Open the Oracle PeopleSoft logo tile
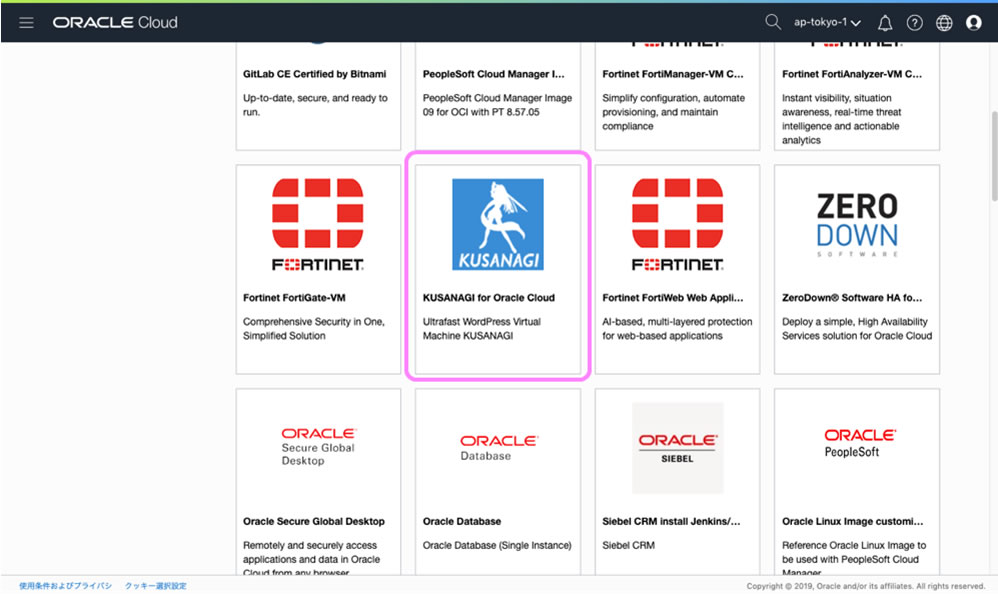 857,443
